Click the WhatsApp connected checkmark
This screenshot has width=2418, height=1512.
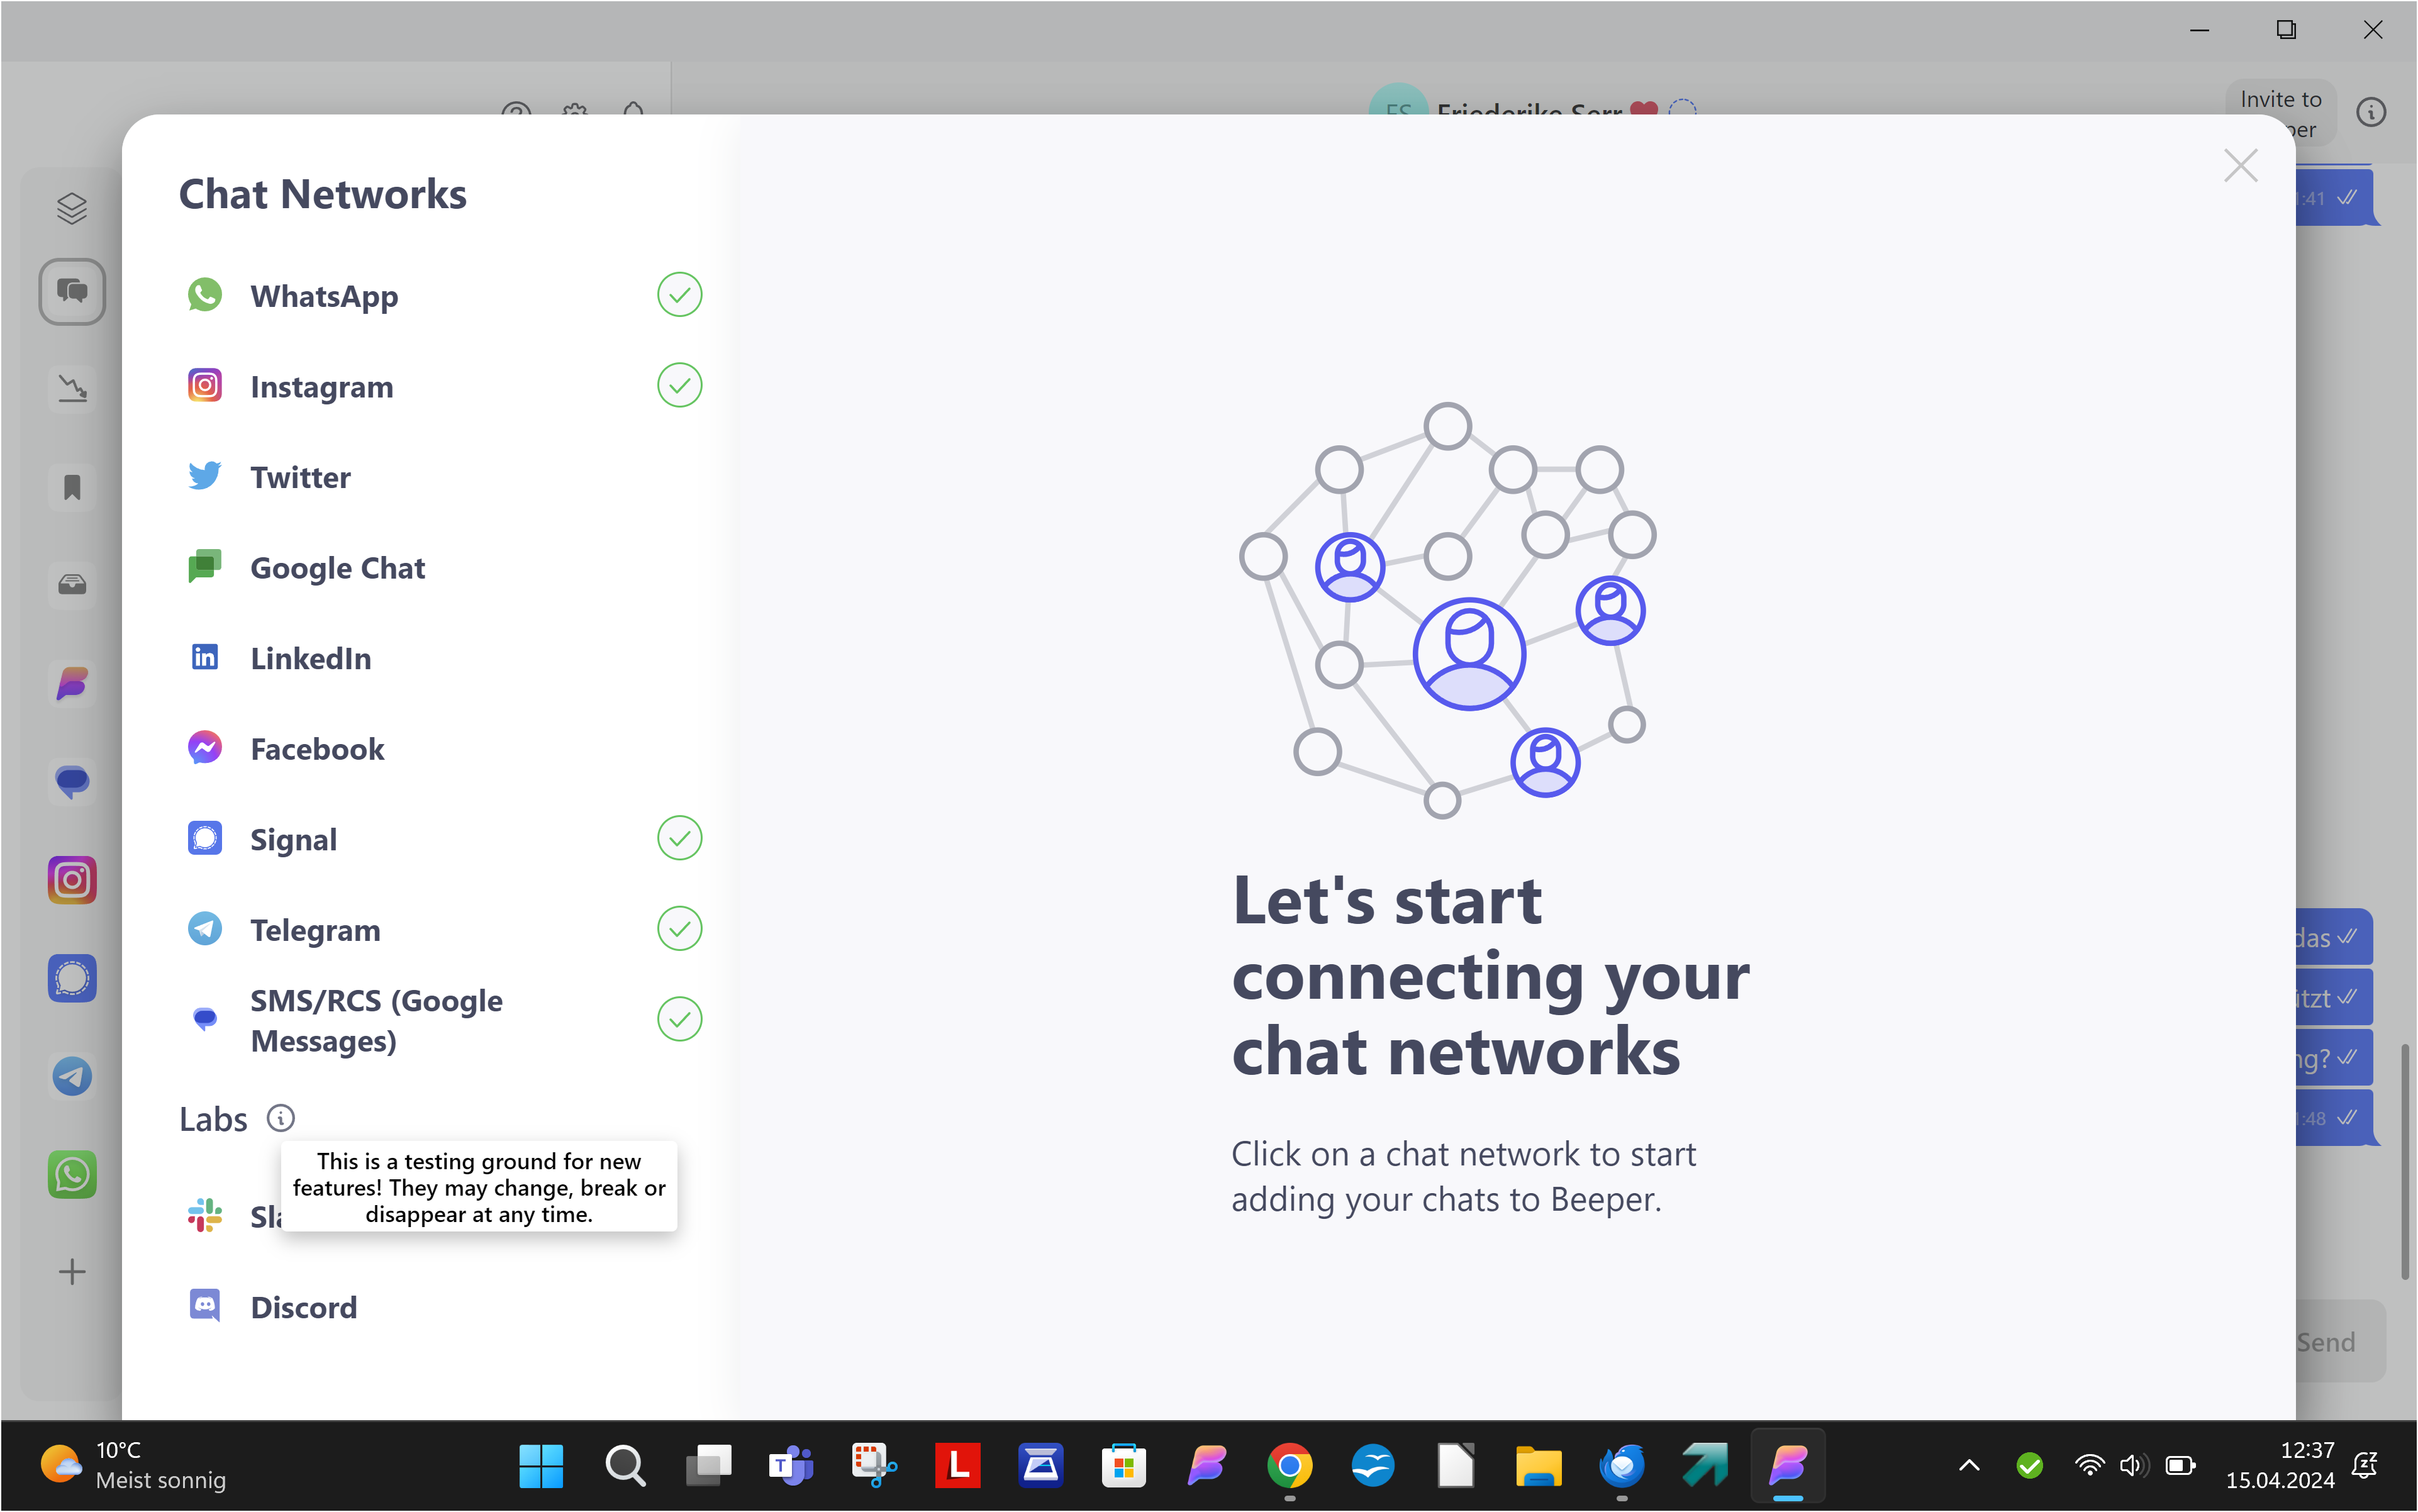coord(679,295)
